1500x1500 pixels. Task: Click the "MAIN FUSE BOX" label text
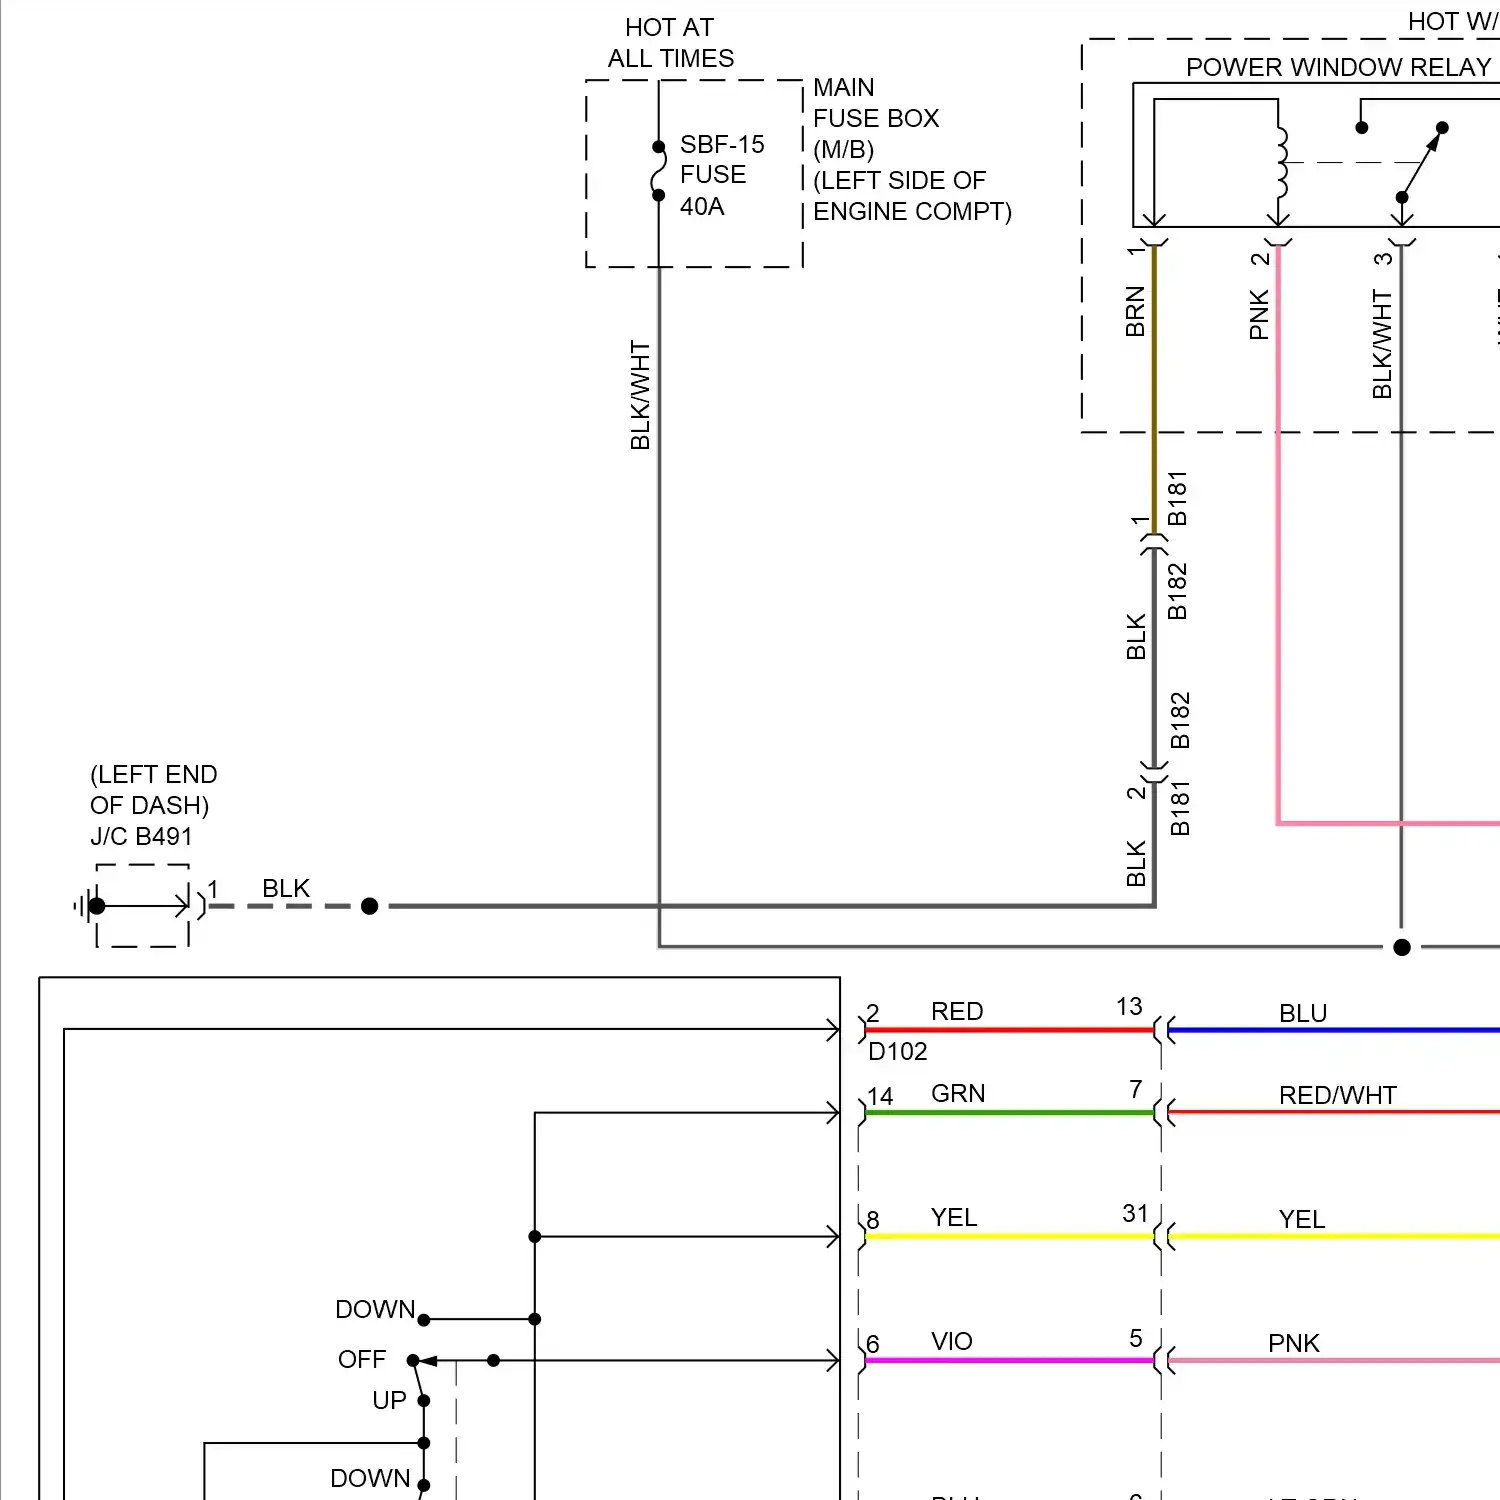tap(875, 103)
